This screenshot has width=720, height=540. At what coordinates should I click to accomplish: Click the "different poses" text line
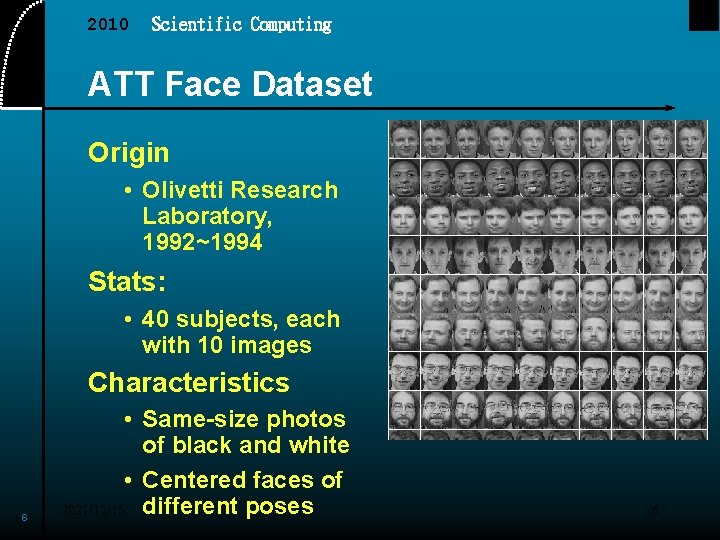228,506
